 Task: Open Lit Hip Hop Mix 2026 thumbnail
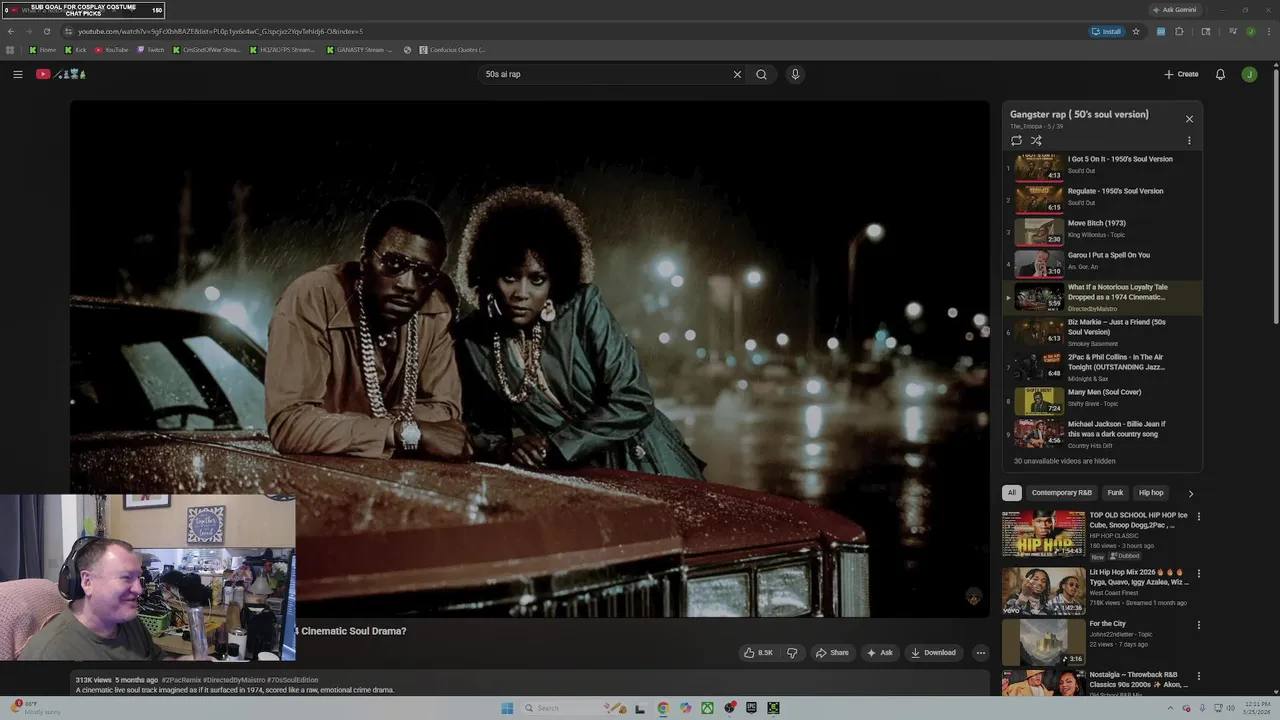coord(1043,590)
